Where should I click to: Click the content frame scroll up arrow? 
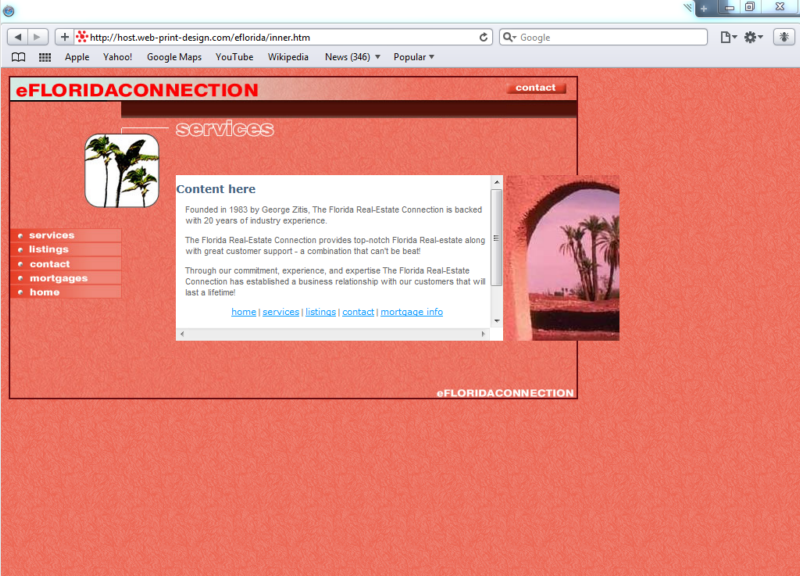496,182
